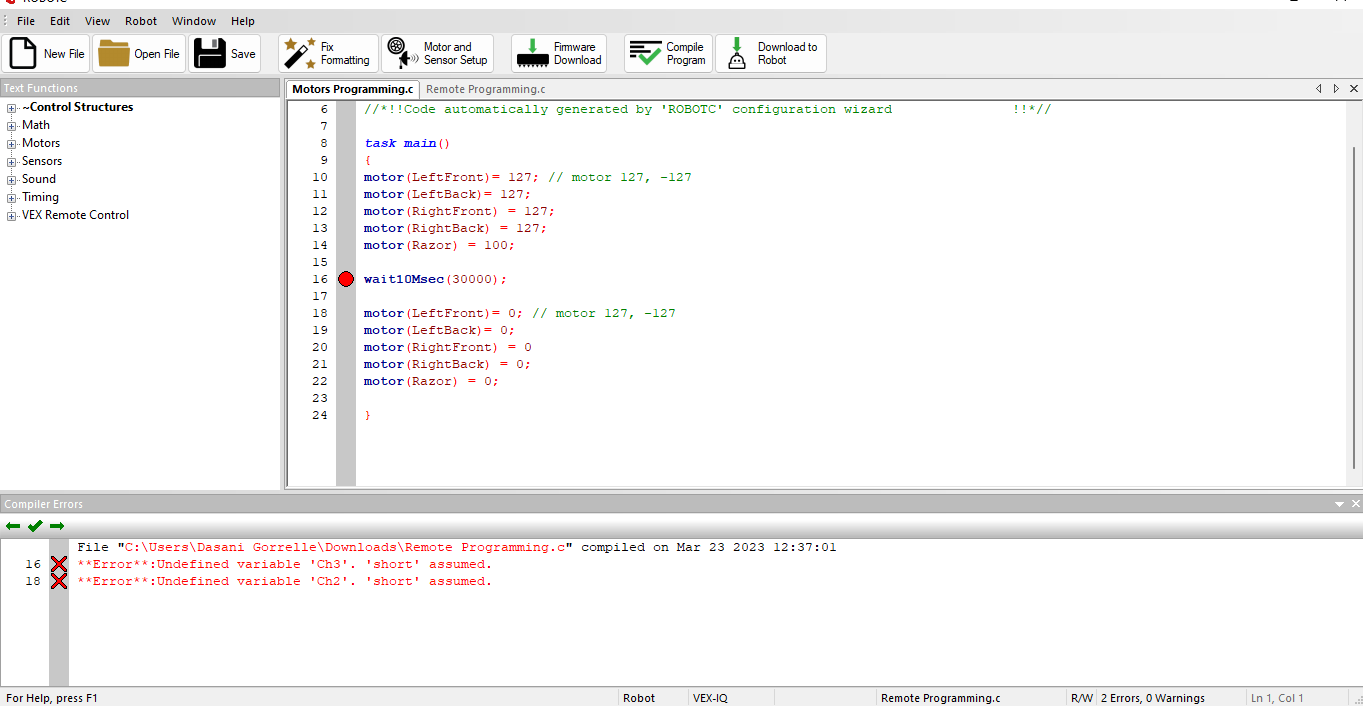Jump to the next compiler error

pos(57,525)
